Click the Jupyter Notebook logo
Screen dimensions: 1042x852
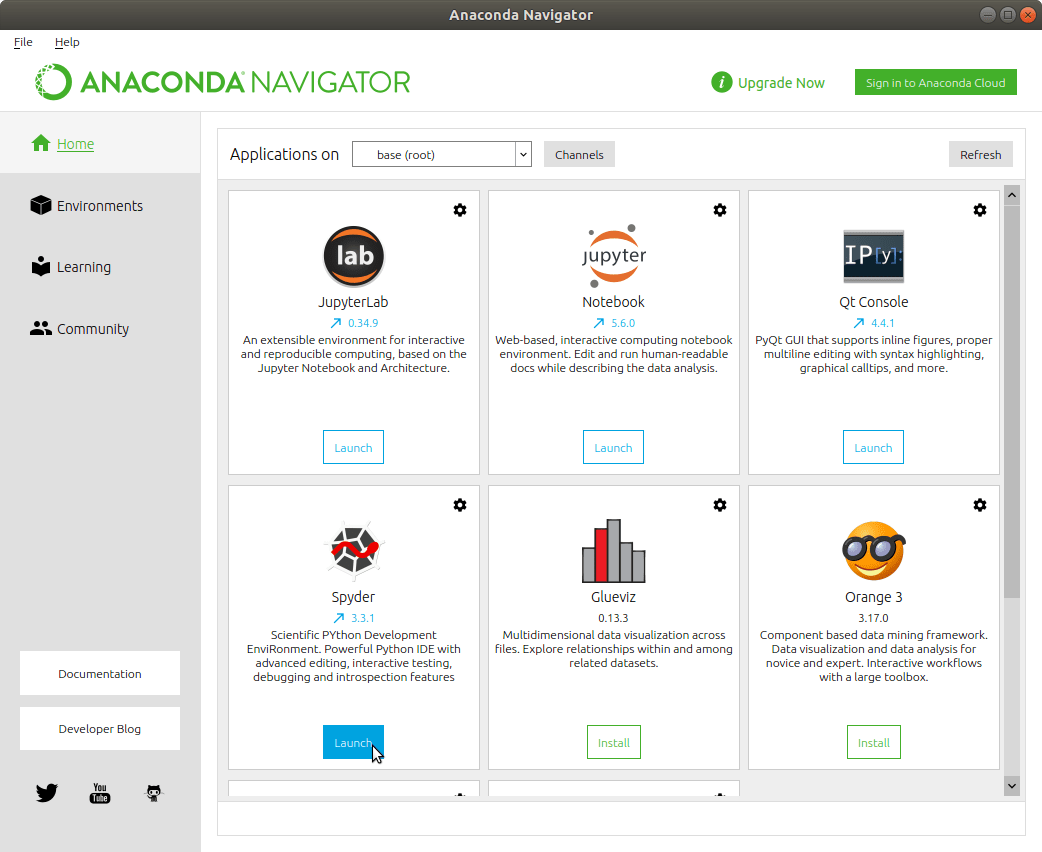(x=613, y=256)
